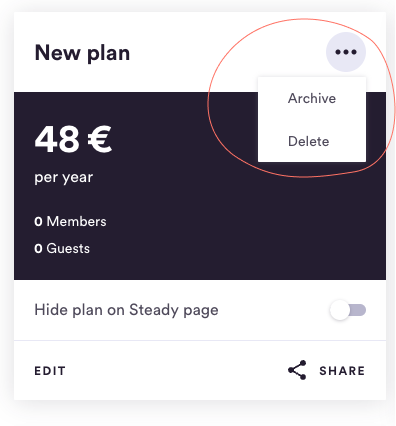Screen dimensions: 396x426
Task: Click the share network icon
Action: [297, 370]
